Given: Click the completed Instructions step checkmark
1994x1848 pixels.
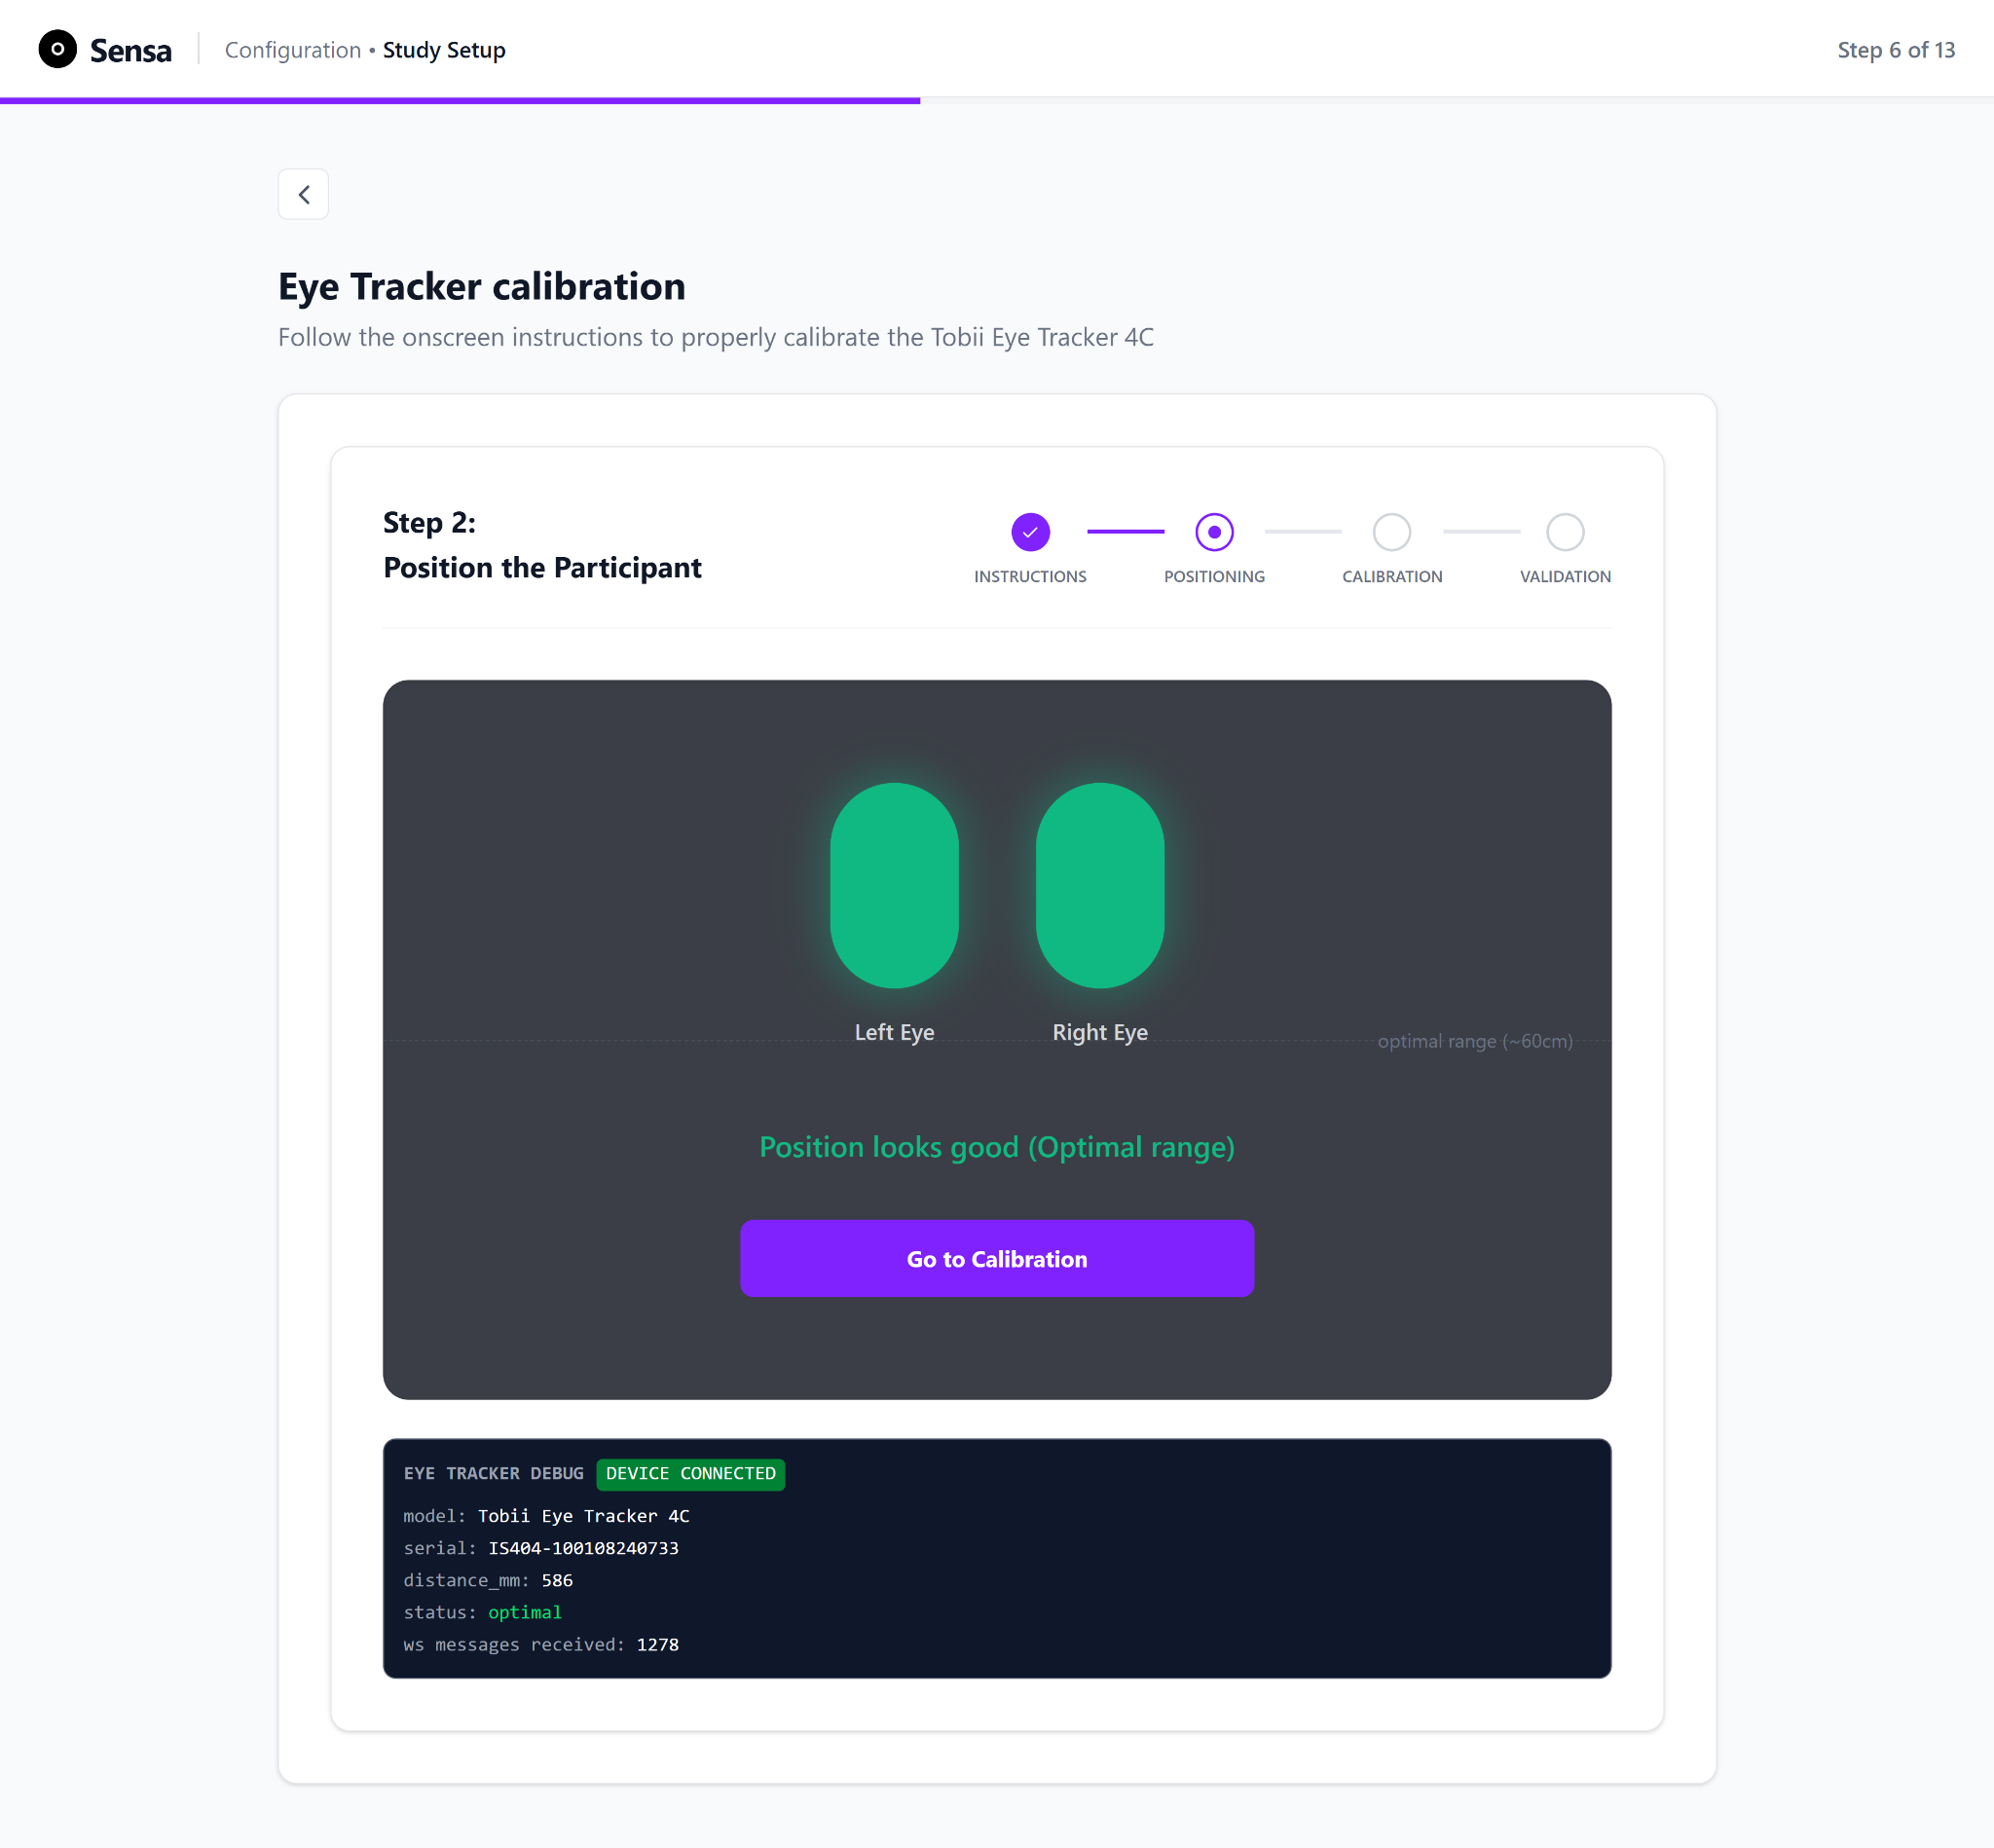Looking at the screenshot, I should pyautogui.click(x=1030, y=532).
